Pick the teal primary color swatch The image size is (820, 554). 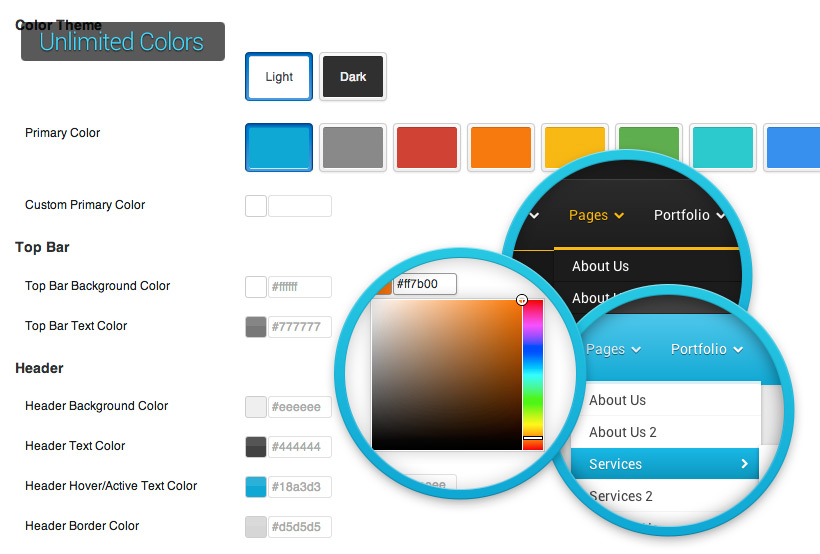(722, 148)
